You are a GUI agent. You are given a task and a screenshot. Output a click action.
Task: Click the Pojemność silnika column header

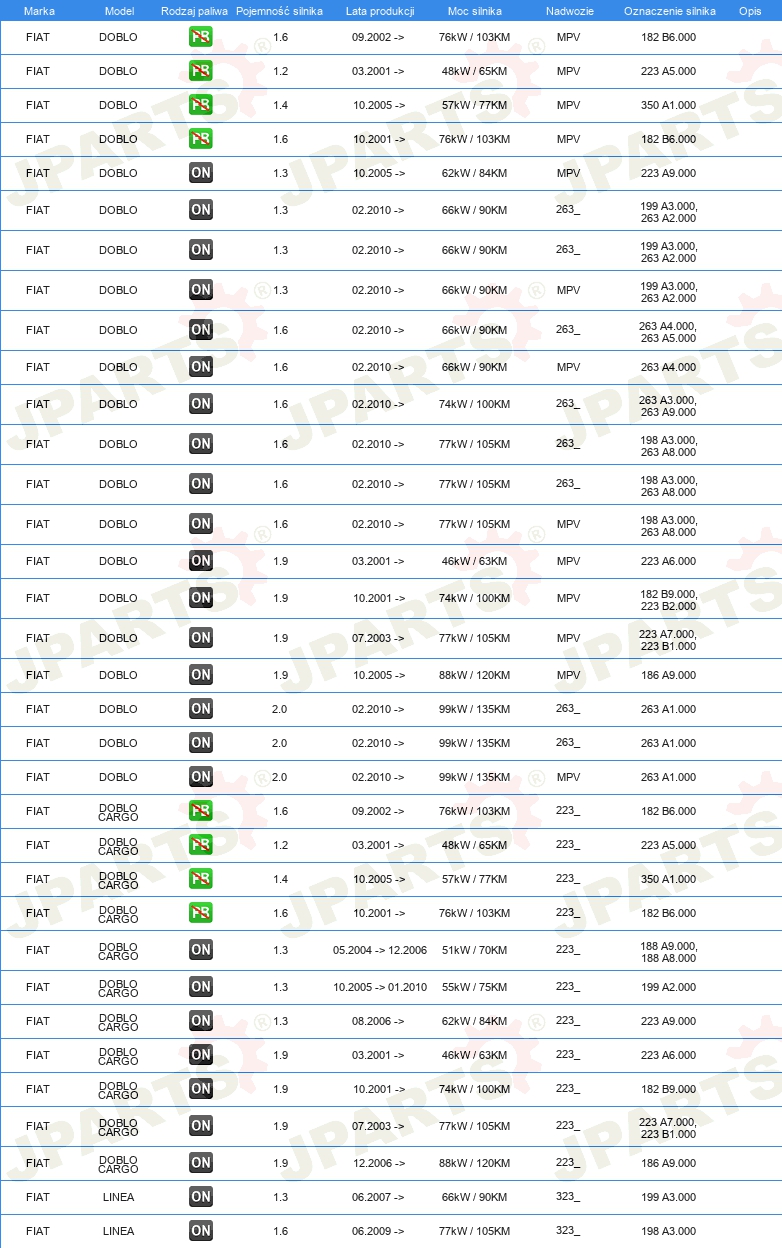[x=280, y=11]
